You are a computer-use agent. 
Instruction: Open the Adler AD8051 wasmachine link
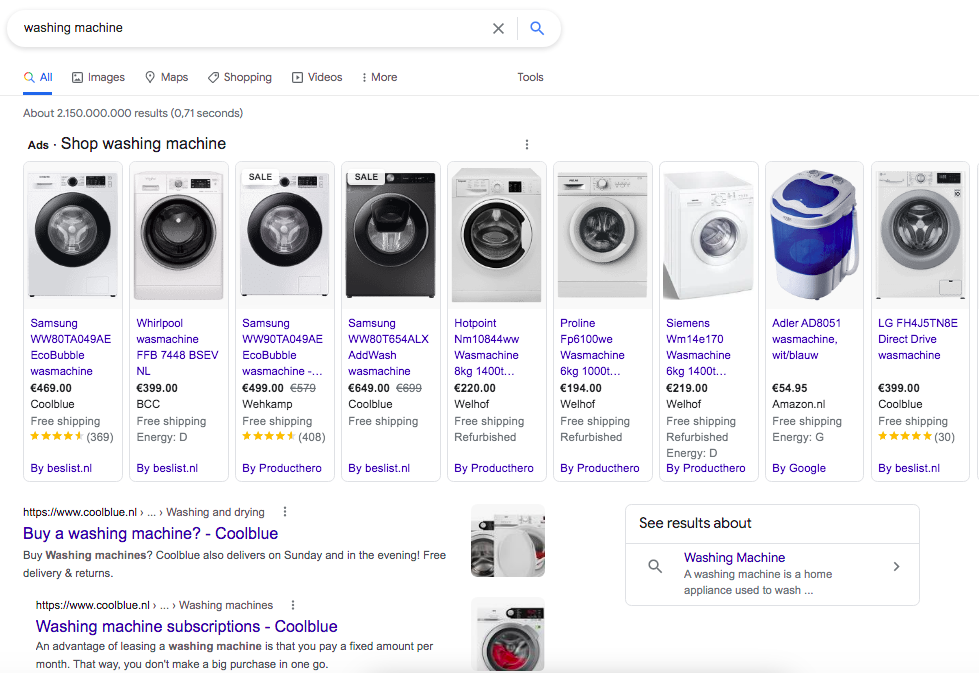point(806,339)
